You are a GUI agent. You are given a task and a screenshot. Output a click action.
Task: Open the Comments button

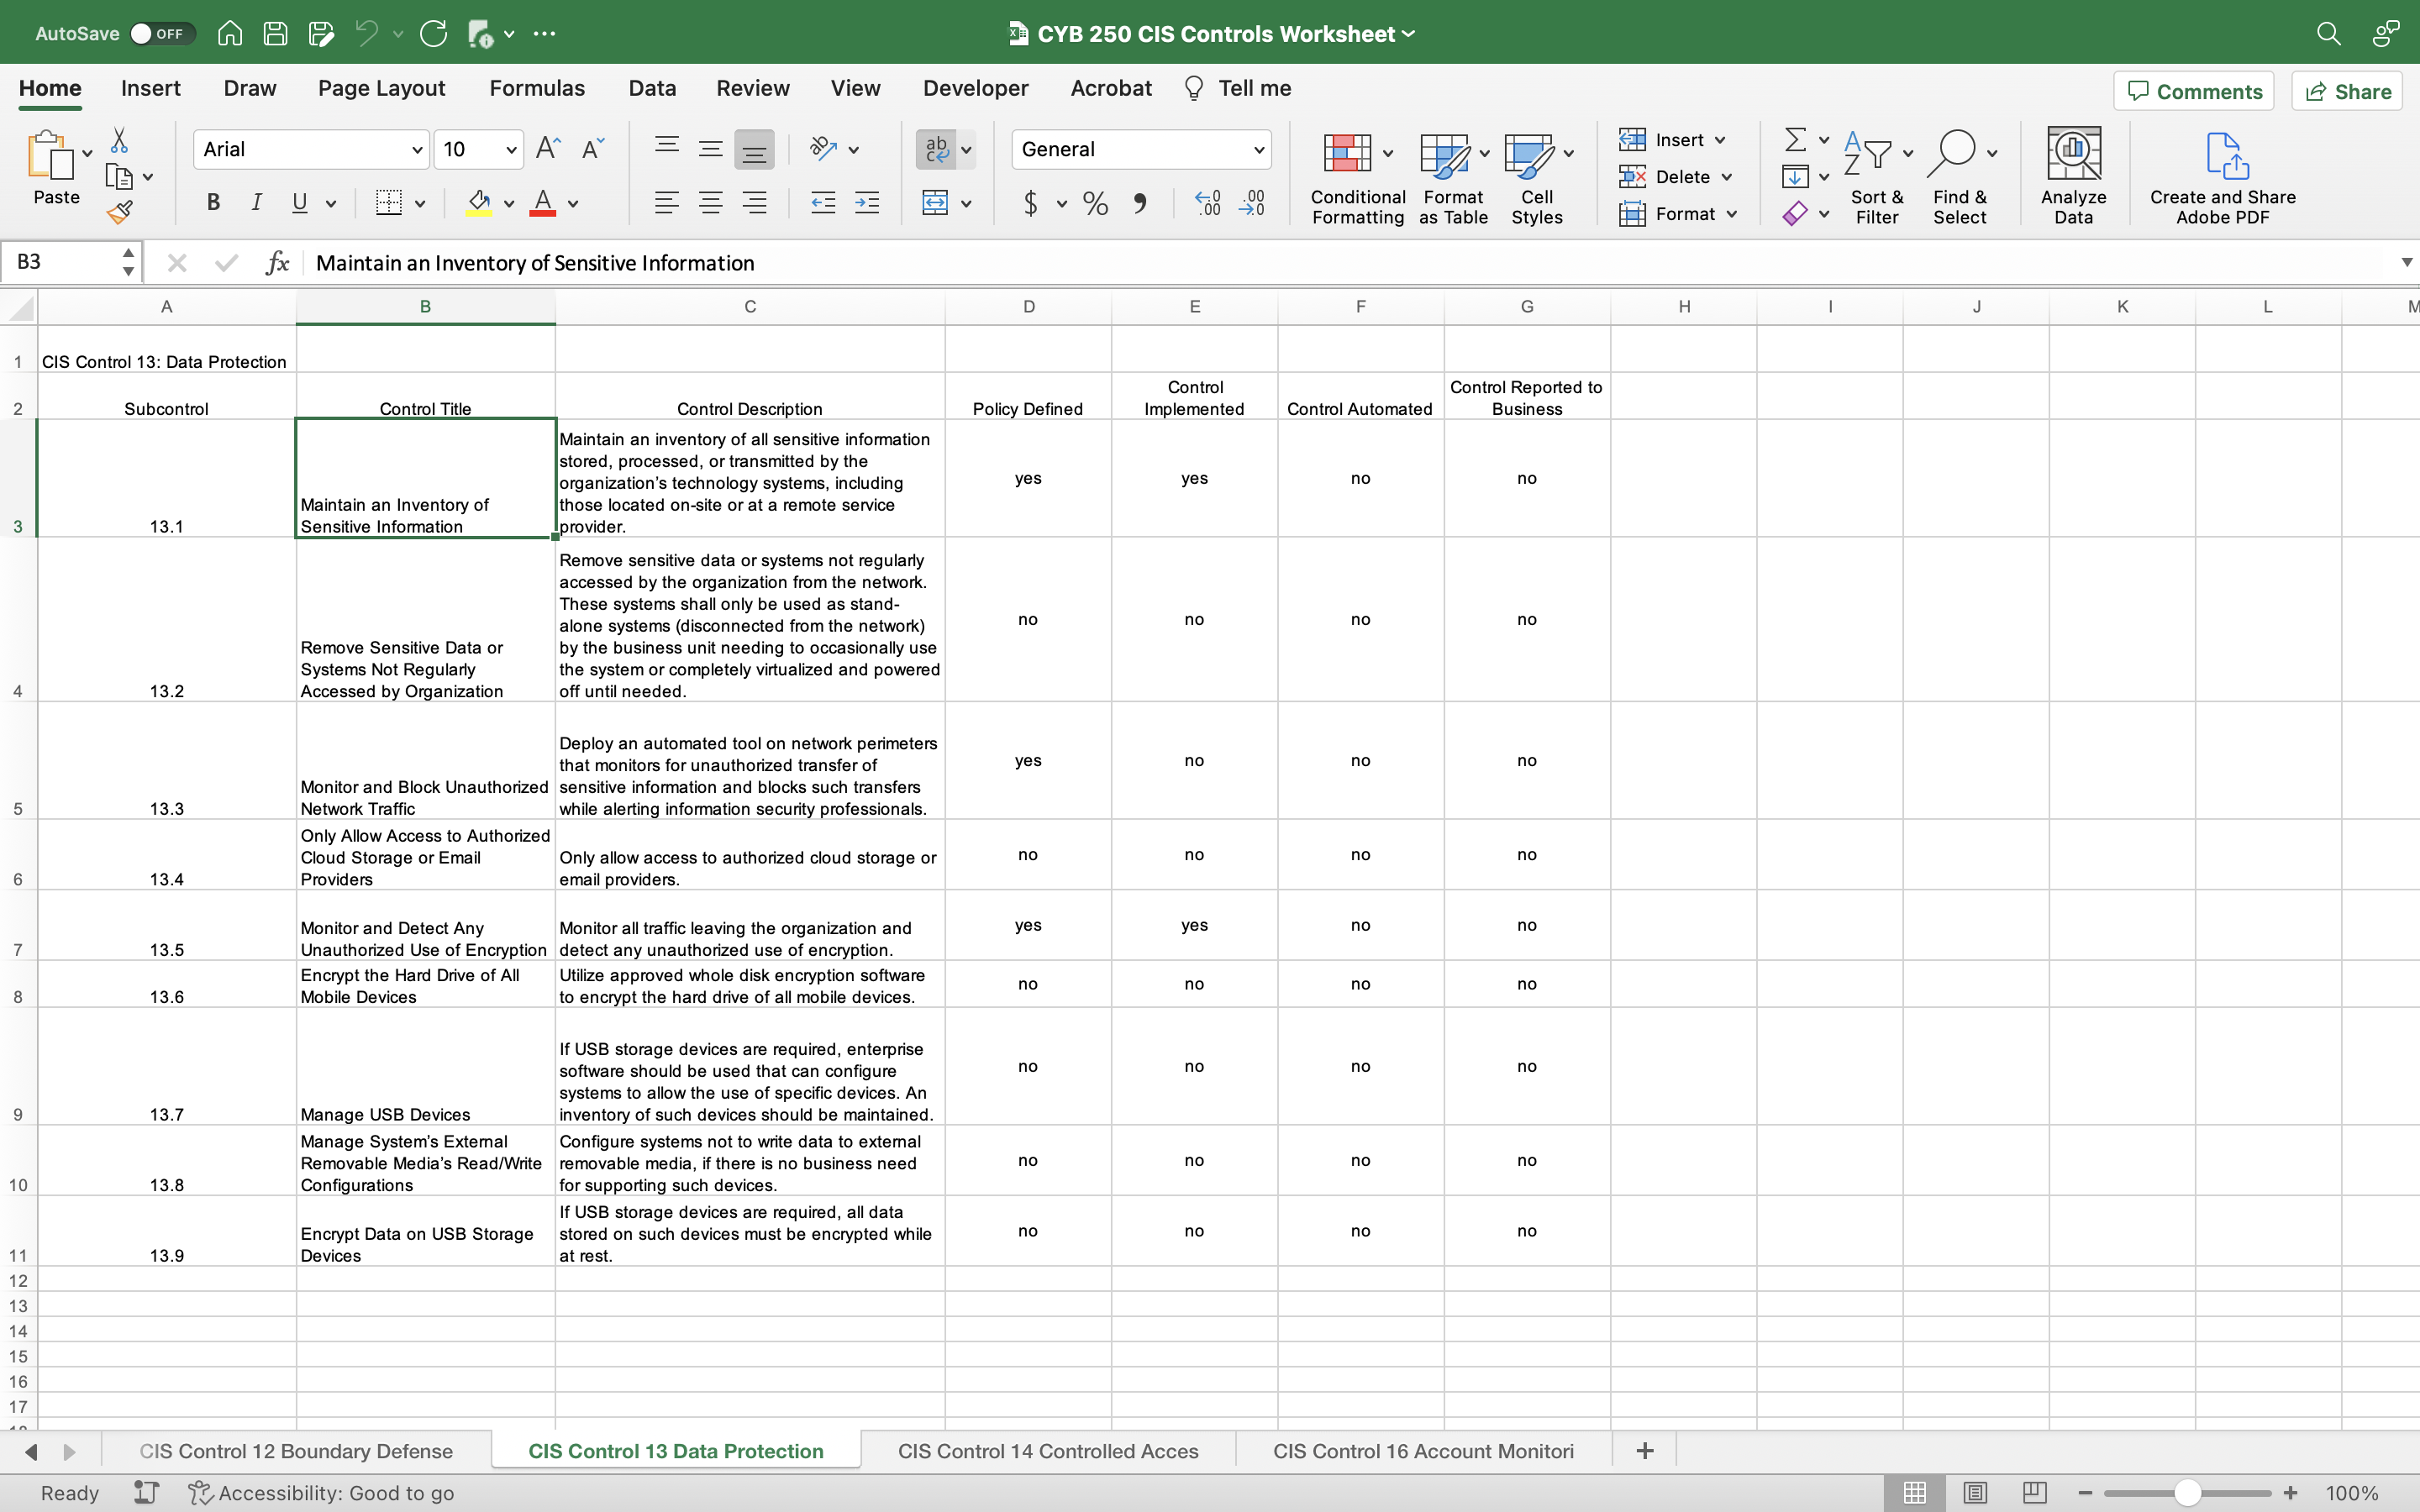pos(2194,91)
